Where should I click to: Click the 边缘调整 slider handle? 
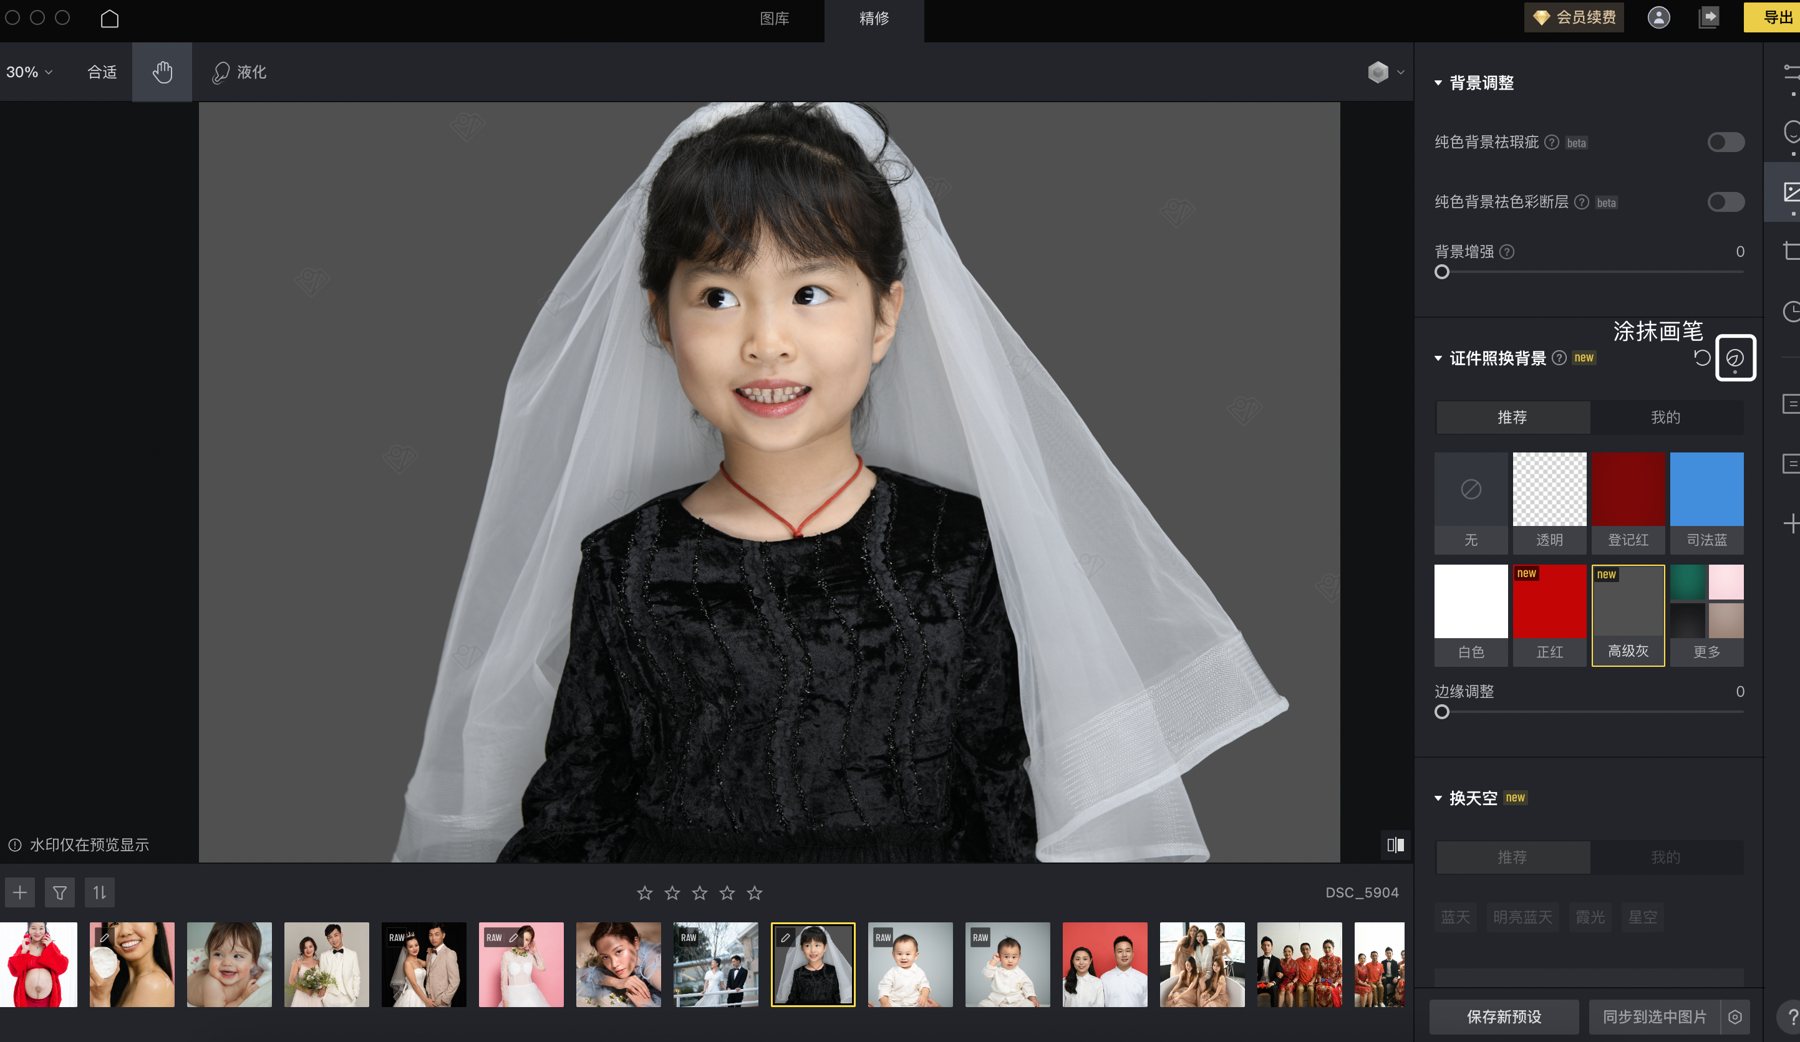pyautogui.click(x=1442, y=712)
